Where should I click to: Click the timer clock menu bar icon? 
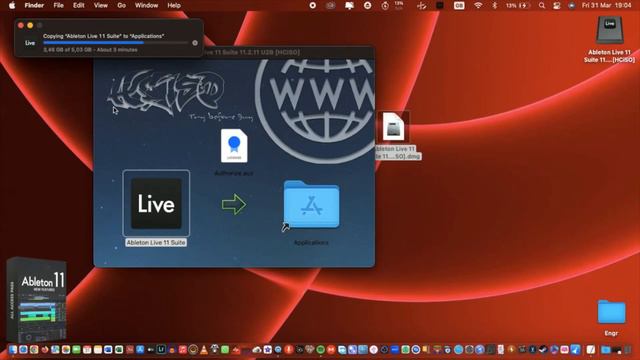[385, 5]
